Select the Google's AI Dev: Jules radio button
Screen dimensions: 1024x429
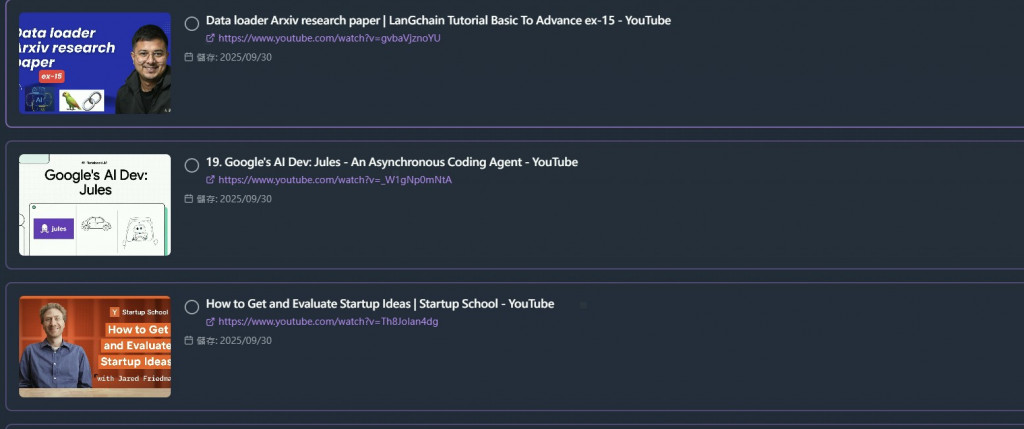191,166
